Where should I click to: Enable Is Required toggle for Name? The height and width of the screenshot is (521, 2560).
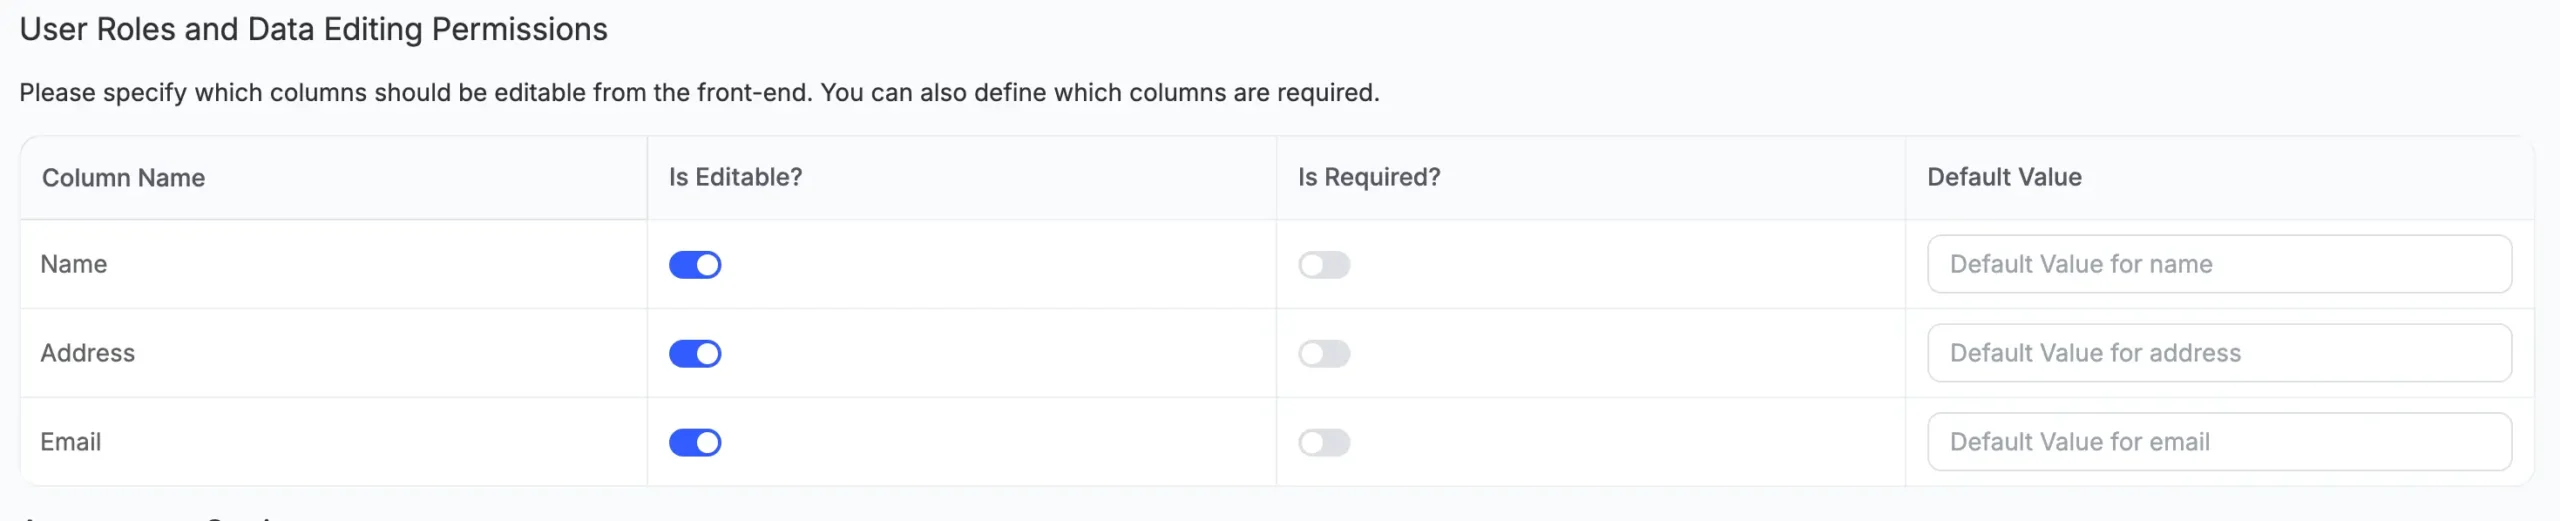(x=1324, y=265)
